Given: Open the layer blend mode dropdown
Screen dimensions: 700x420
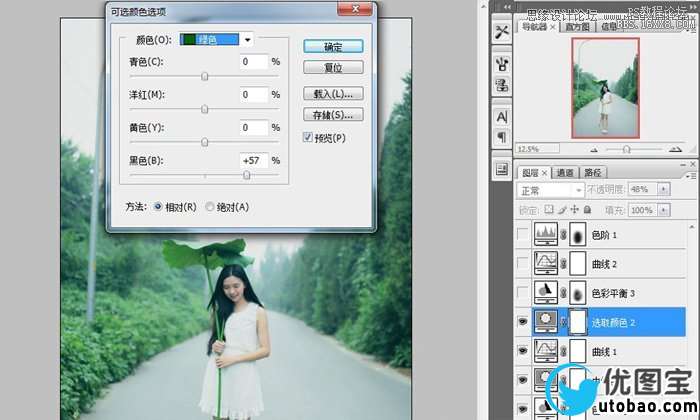Looking at the screenshot, I should [x=549, y=190].
